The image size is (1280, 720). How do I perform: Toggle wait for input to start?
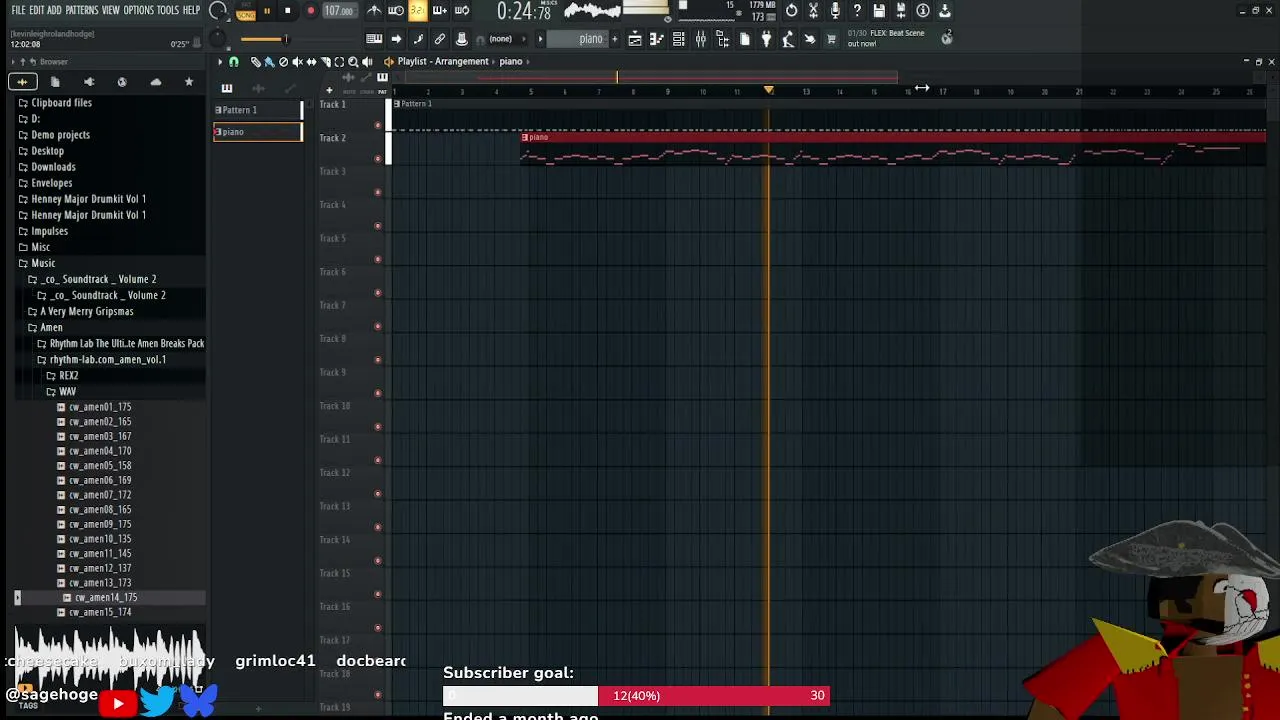point(396,11)
